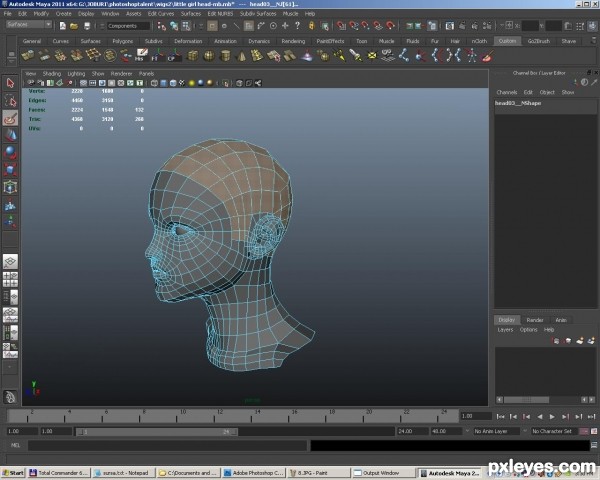Image resolution: width=600 pixels, height=480 pixels.
Task: Switch to the Polygons shelf tab
Action: [x=122, y=41]
